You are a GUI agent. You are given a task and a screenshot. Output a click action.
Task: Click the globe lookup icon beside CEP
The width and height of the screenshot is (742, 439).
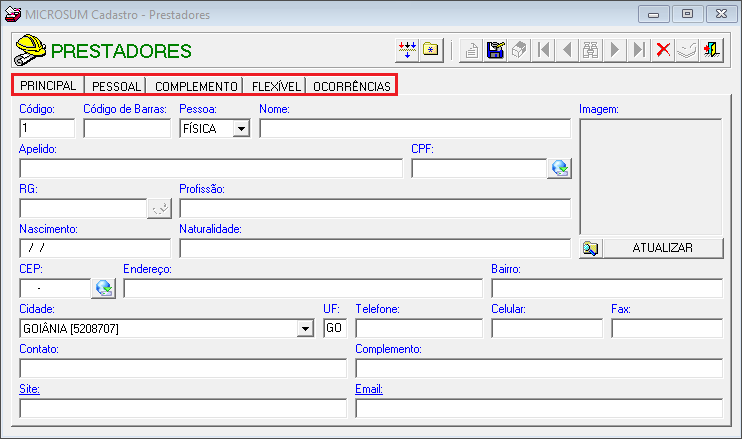tap(104, 288)
